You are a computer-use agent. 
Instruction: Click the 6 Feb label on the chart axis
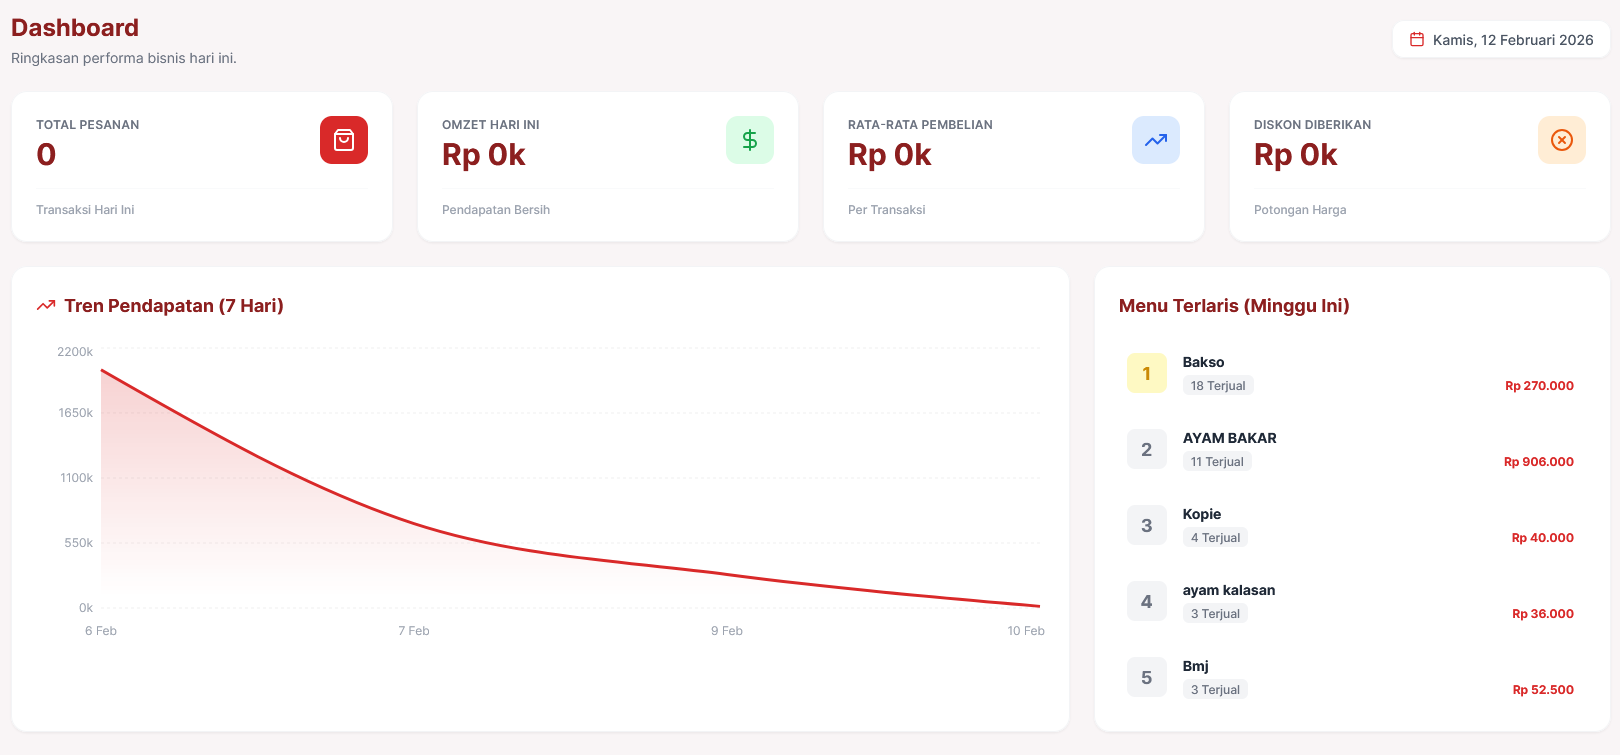click(101, 630)
